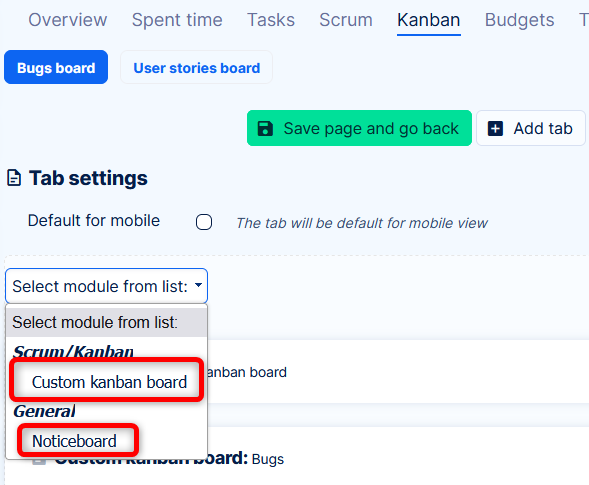Select the Kanban tab
589x485 pixels.
pyautogui.click(x=429, y=20)
